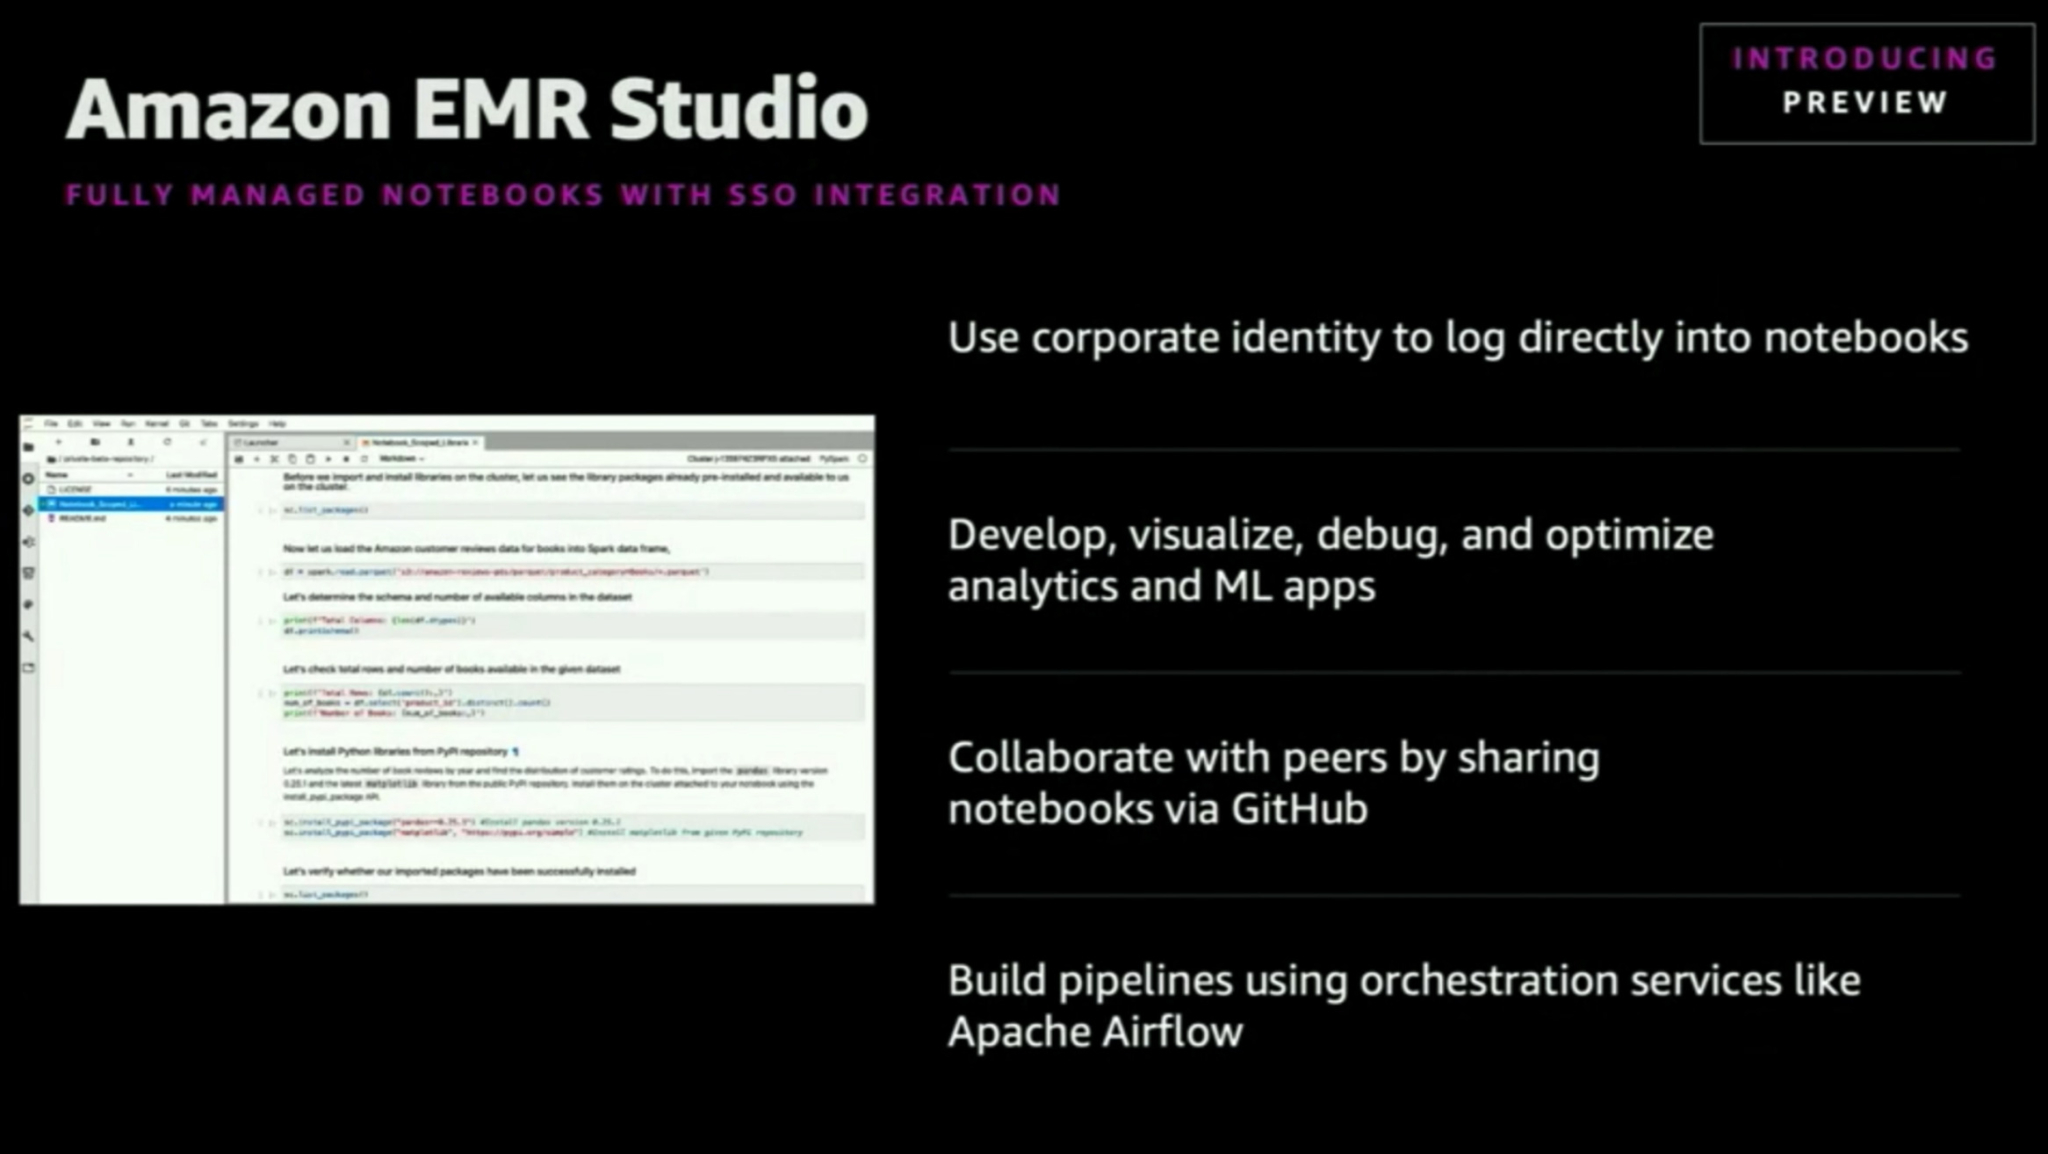This screenshot has height=1154, width=2048.
Task: Toggle the file browser sidebar panel
Action: click(x=28, y=448)
